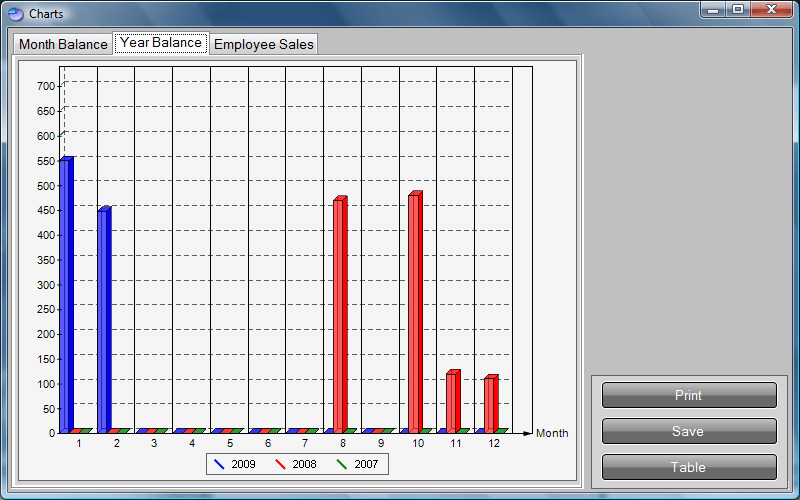Click the red bar for month 11

(x=453, y=402)
